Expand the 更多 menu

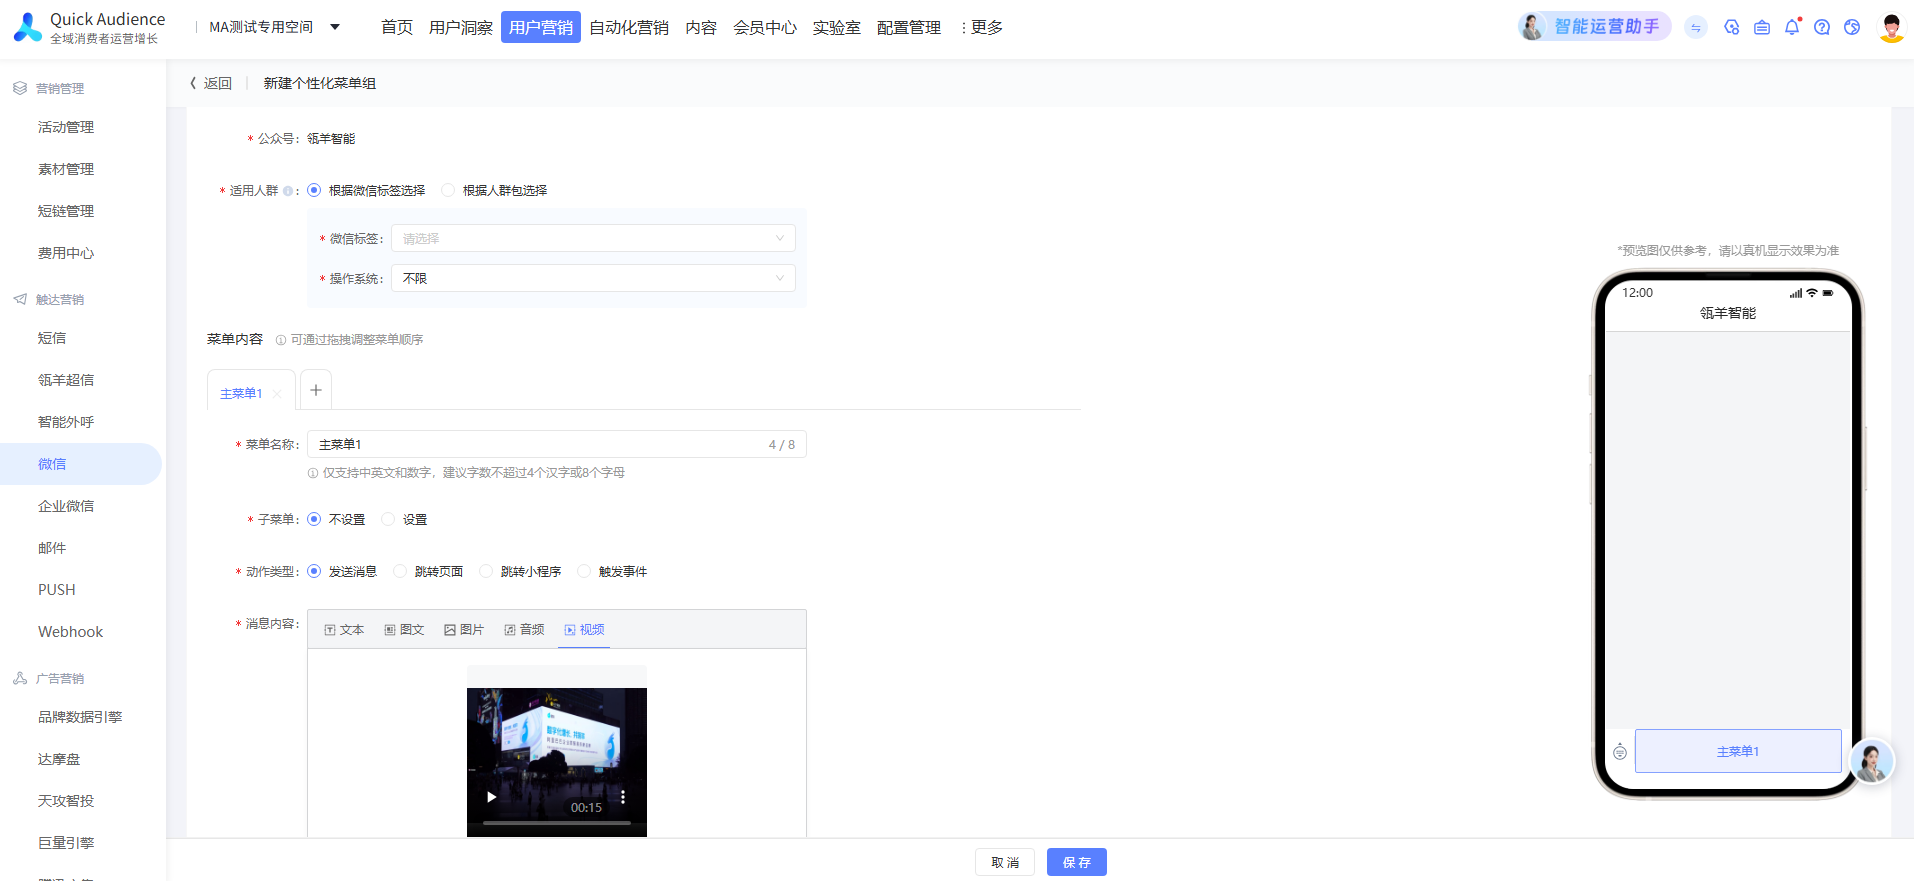[x=981, y=27]
